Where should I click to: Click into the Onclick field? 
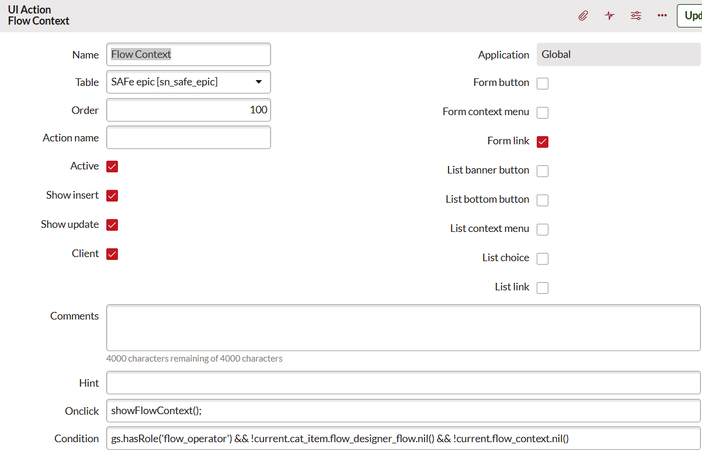403,411
